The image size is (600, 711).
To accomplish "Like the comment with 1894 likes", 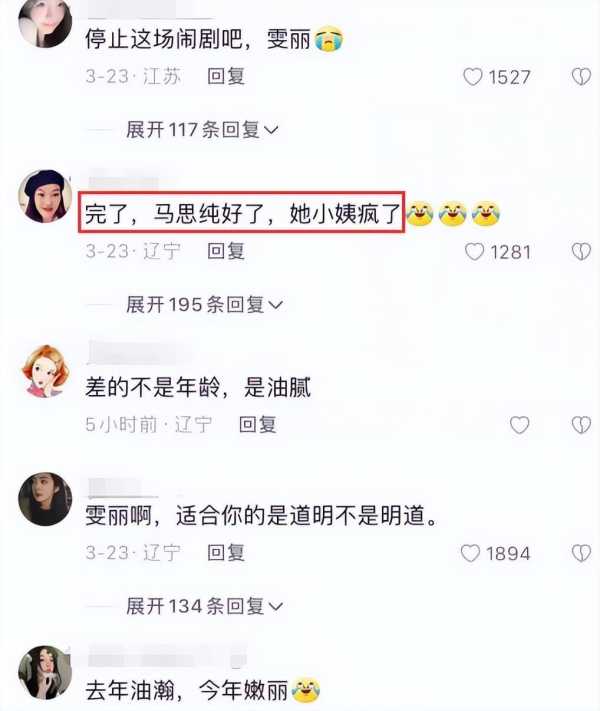I will [x=470, y=553].
